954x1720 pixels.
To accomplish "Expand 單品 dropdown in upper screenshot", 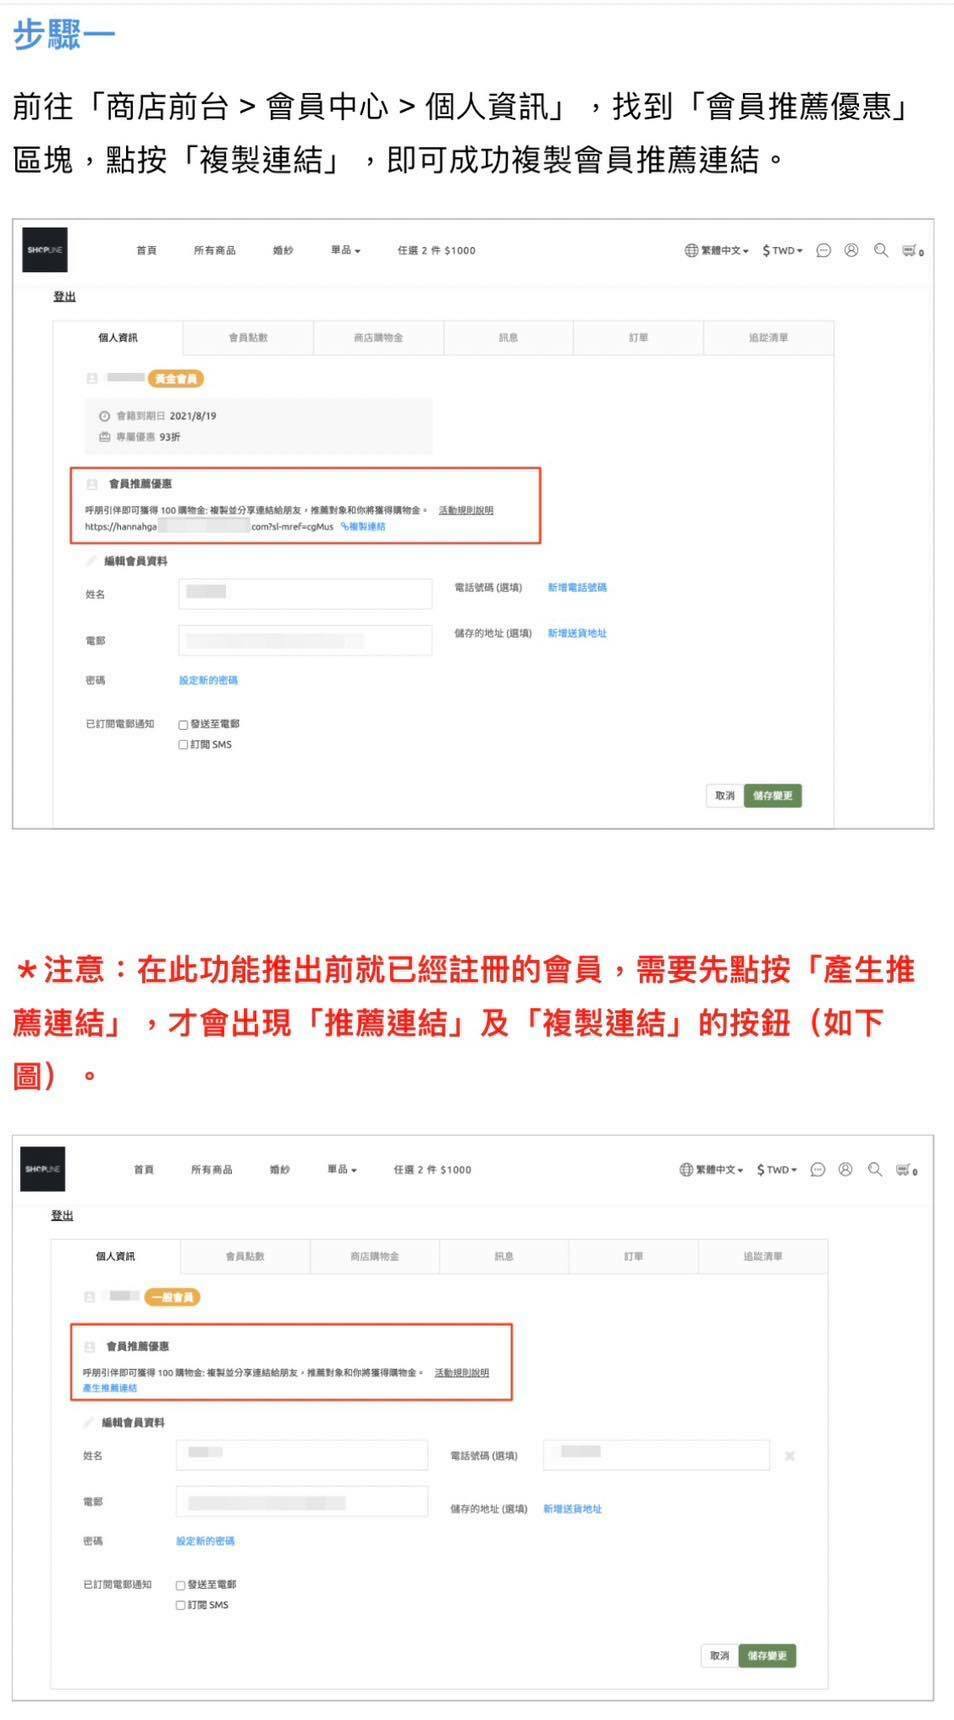I will [x=346, y=250].
